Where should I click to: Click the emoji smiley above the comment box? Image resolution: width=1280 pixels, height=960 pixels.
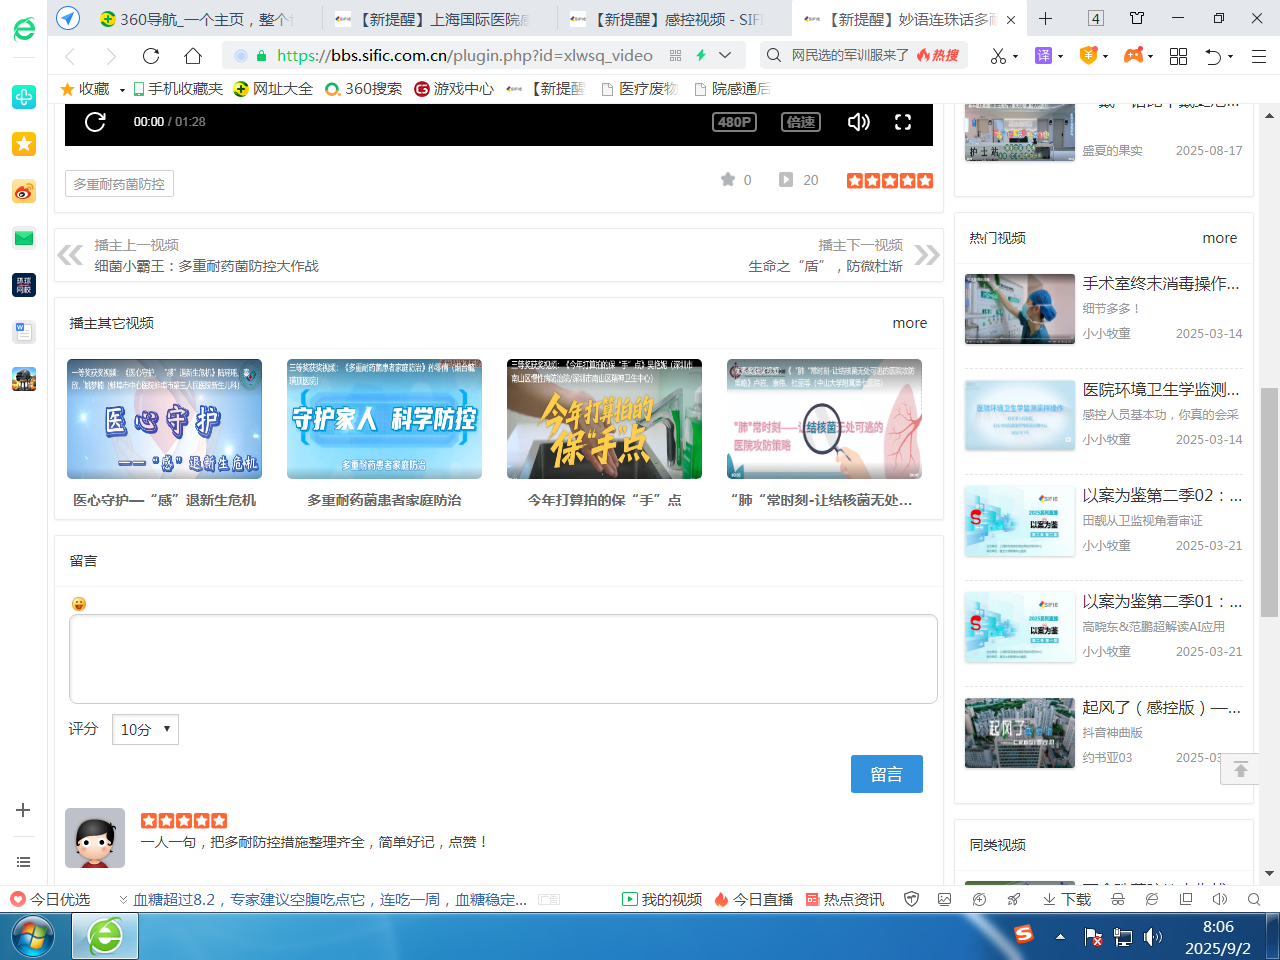click(x=79, y=604)
